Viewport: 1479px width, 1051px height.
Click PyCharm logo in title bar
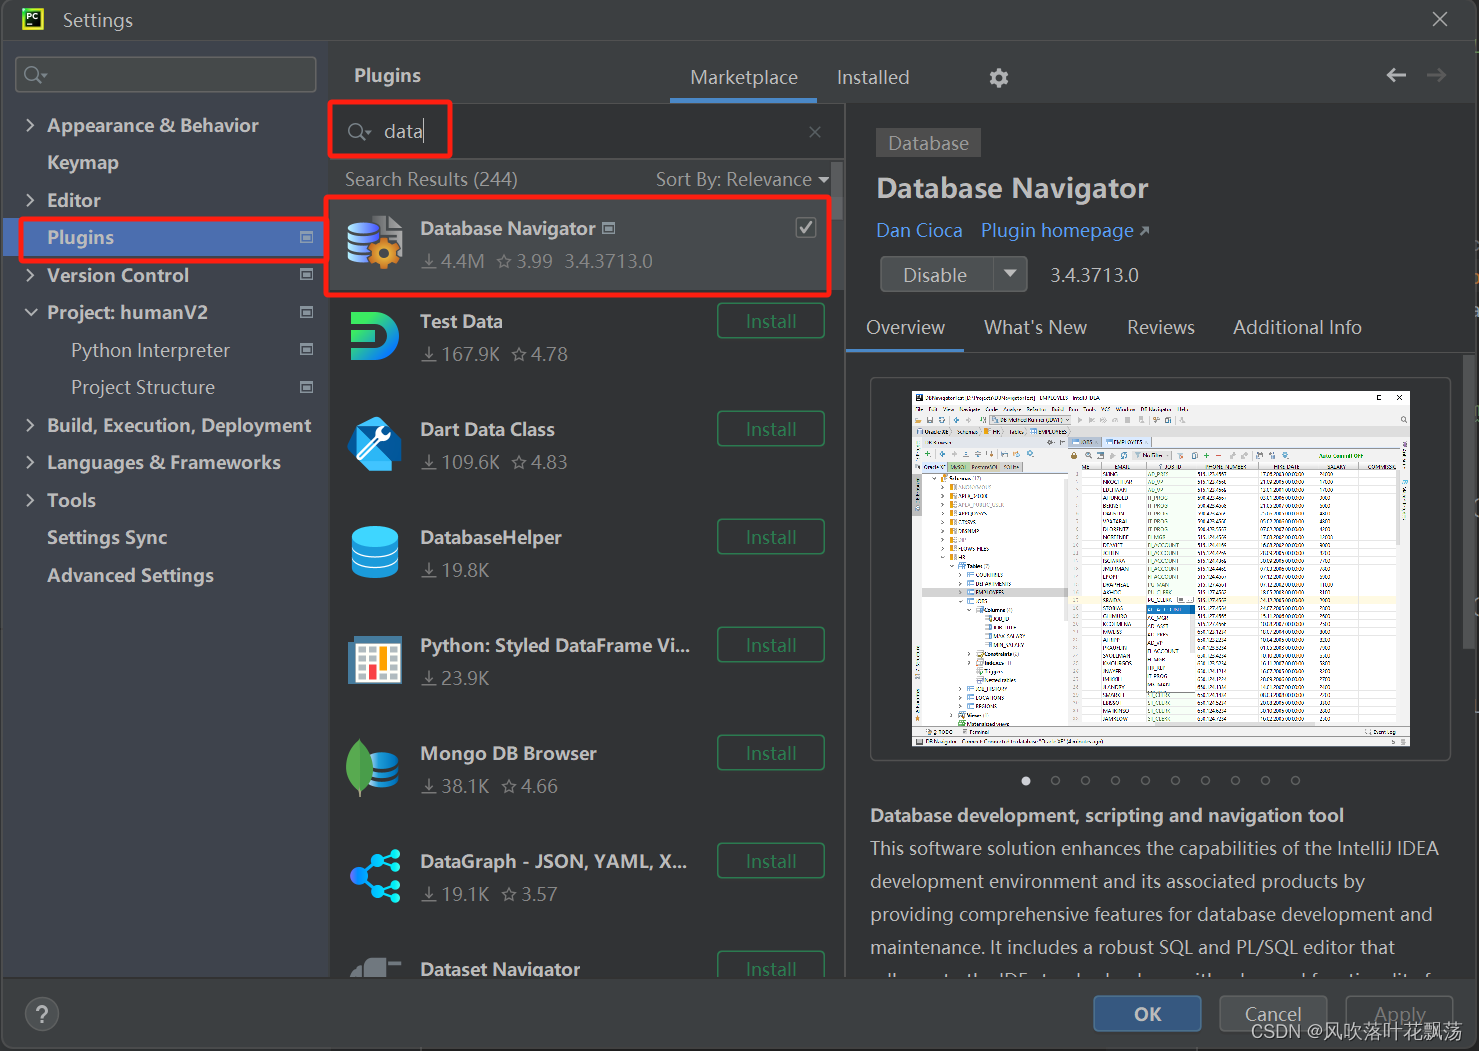33,19
